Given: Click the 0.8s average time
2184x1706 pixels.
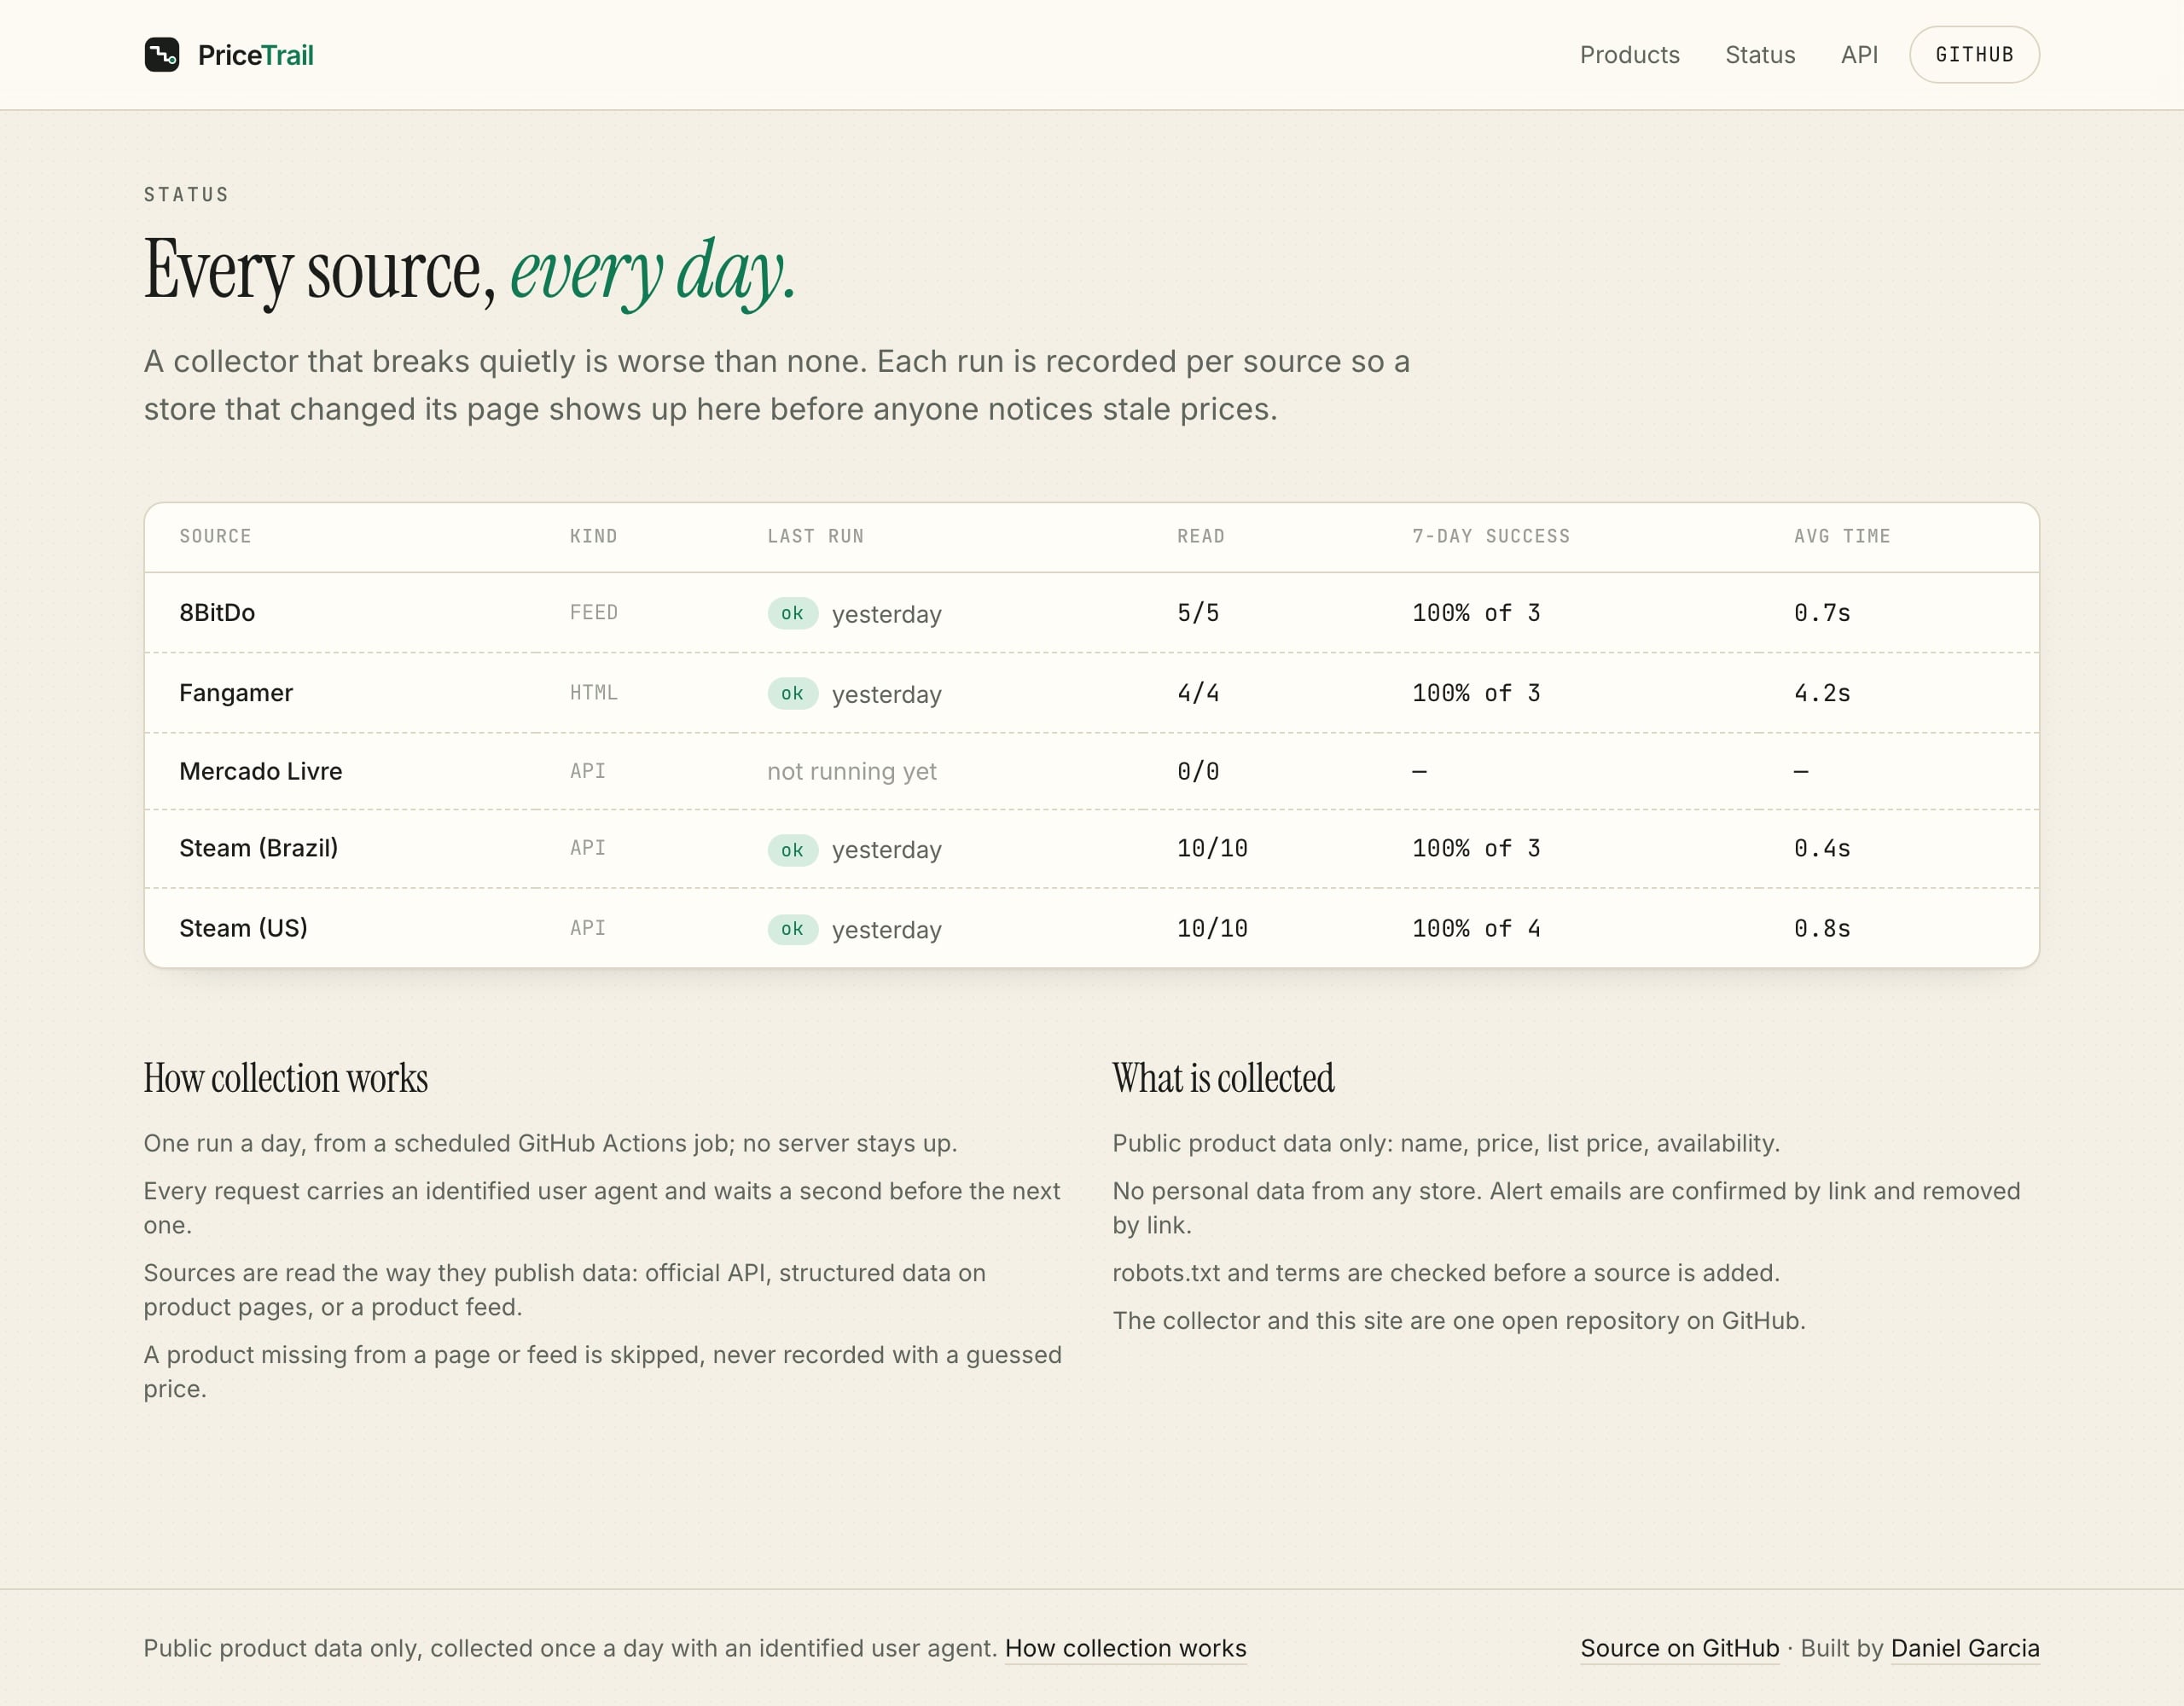Looking at the screenshot, I should coord(1822,928).
